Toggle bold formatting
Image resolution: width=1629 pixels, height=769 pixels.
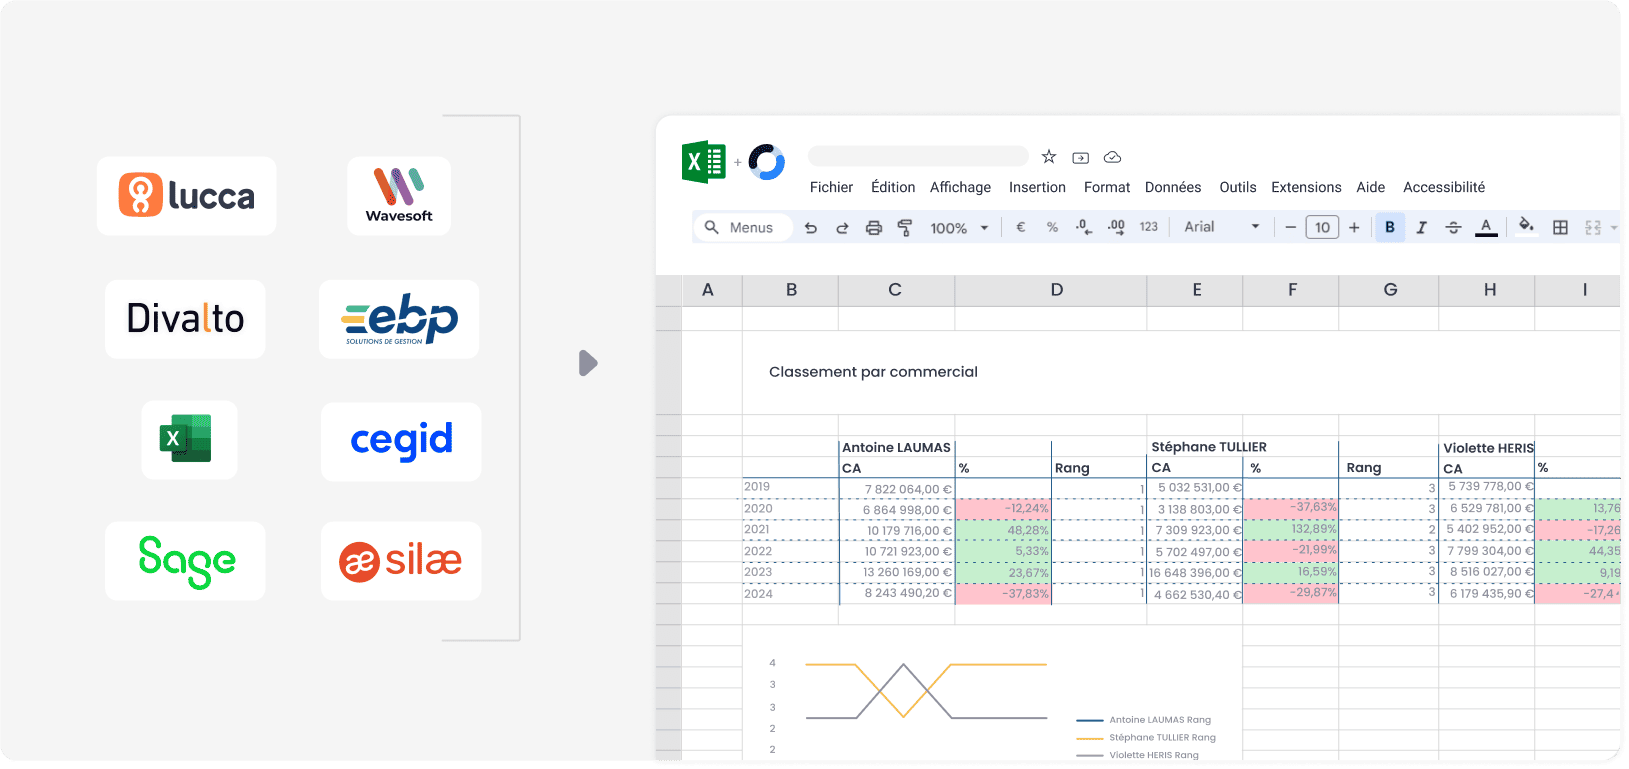pyautogui.click(x=1390, y=227)
